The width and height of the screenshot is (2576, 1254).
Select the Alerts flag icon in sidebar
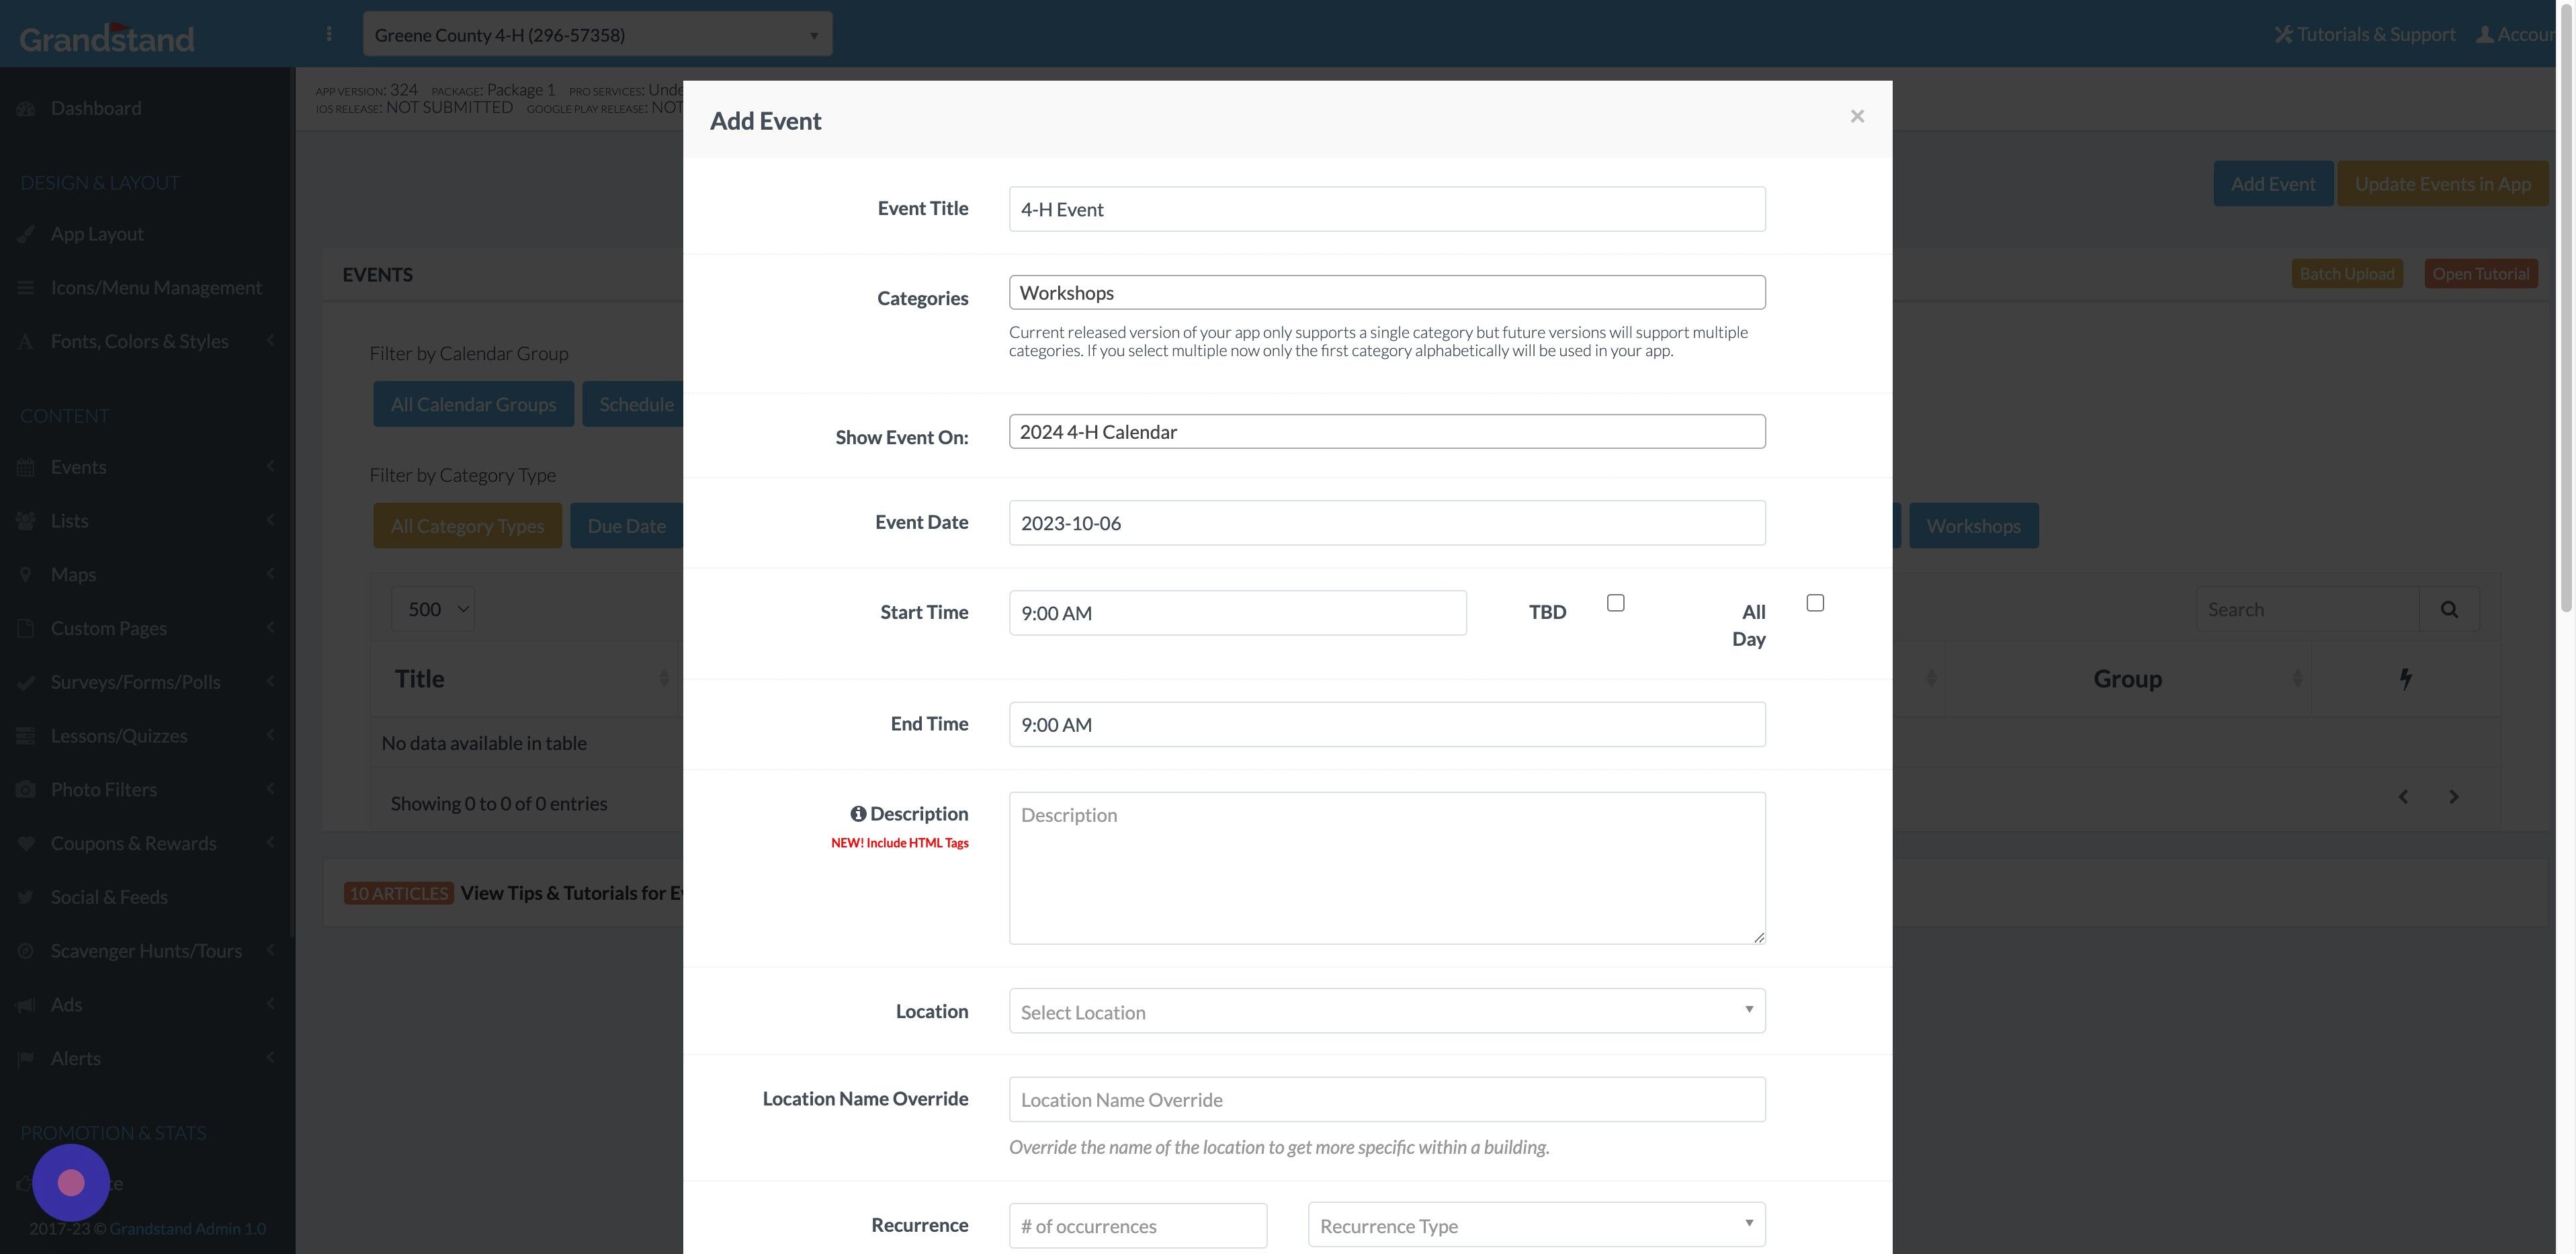point(26,1058)
